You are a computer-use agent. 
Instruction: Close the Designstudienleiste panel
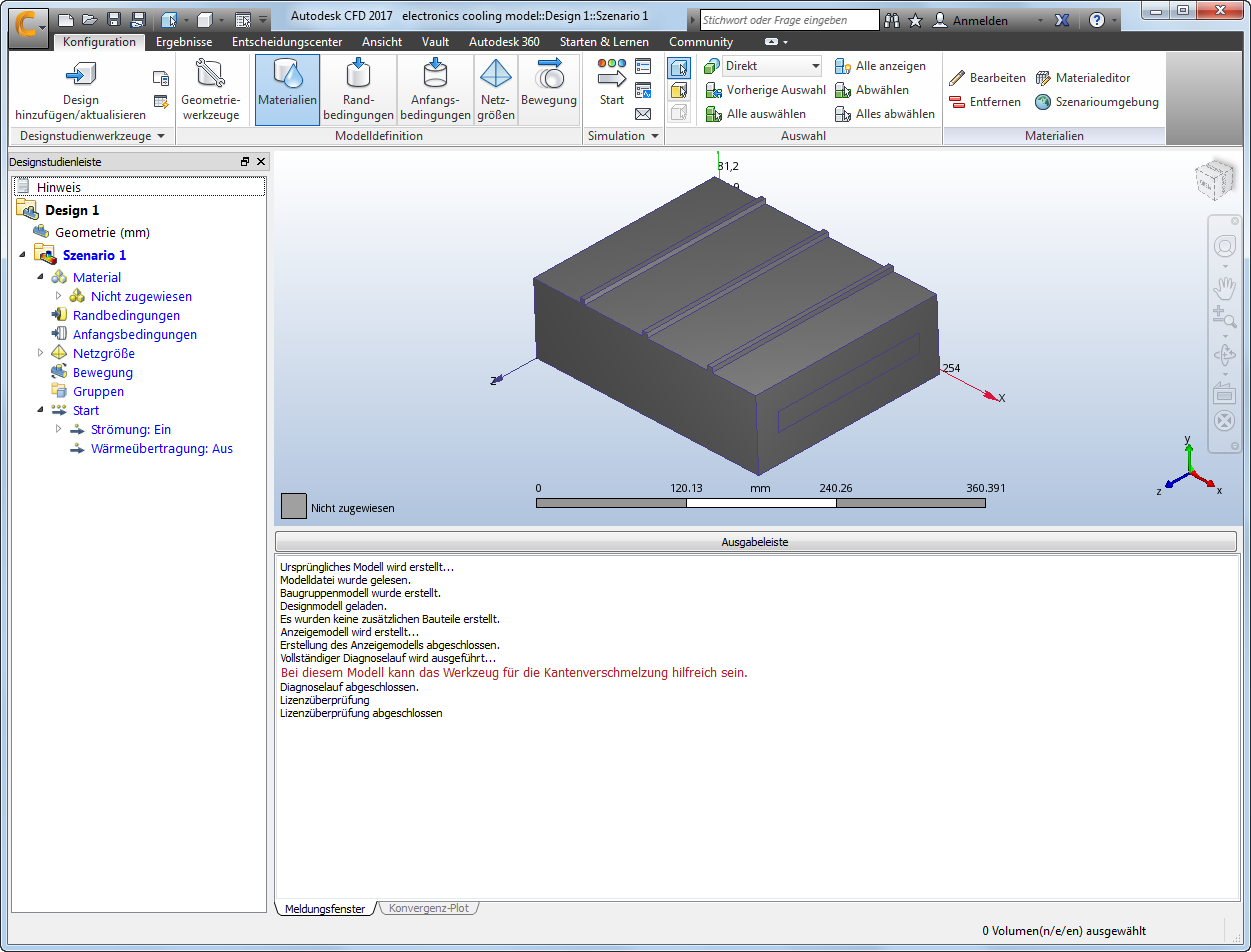[262, 161]
